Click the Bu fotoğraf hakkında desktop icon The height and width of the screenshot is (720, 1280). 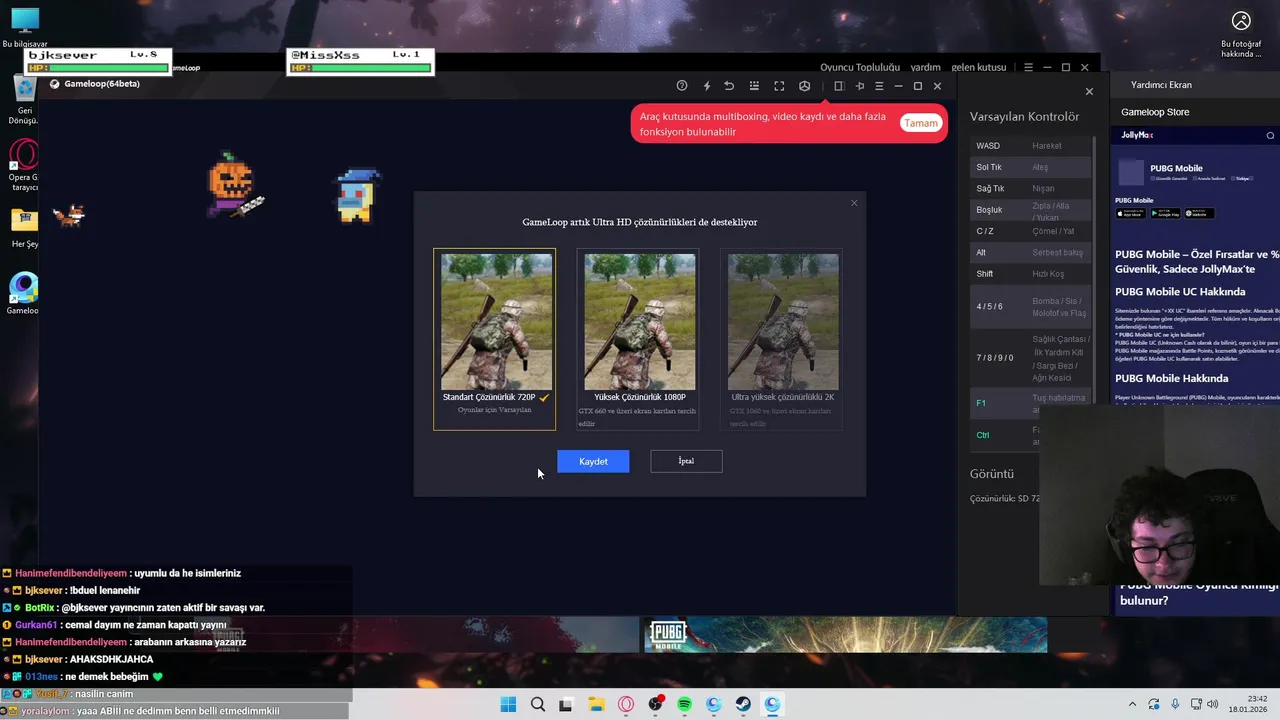1241,34
